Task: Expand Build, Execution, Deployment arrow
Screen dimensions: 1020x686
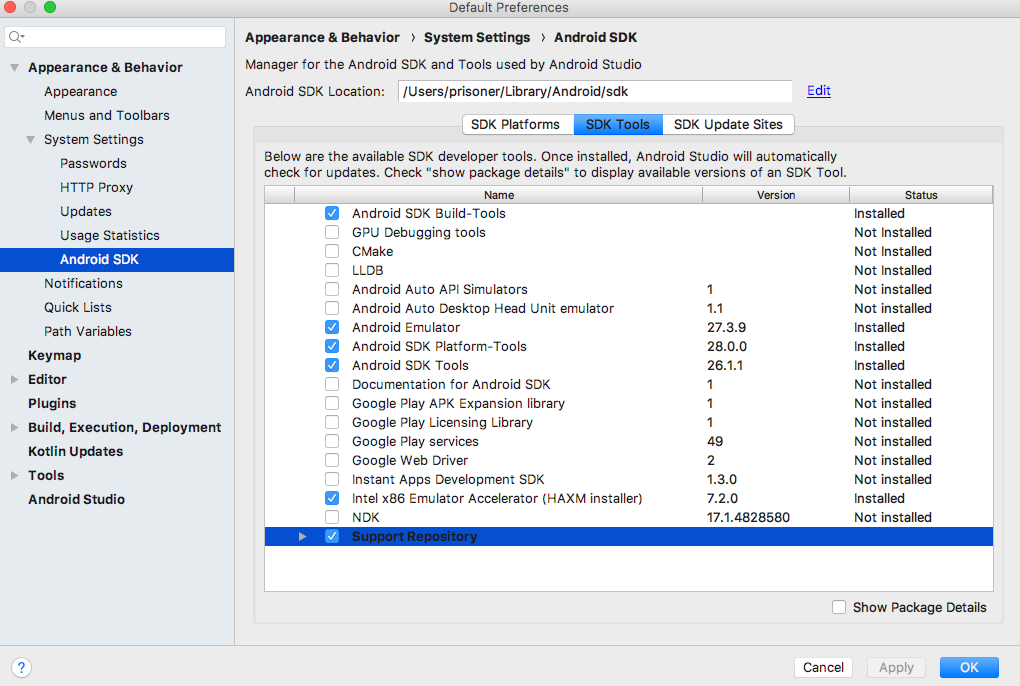Action: click(14, 427)
